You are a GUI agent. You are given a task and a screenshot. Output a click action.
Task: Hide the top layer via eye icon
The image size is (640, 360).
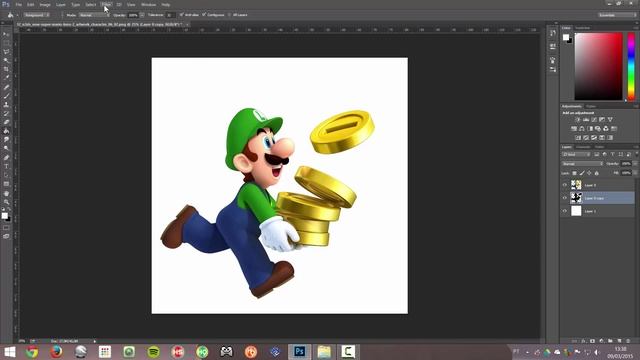(565, 185)
